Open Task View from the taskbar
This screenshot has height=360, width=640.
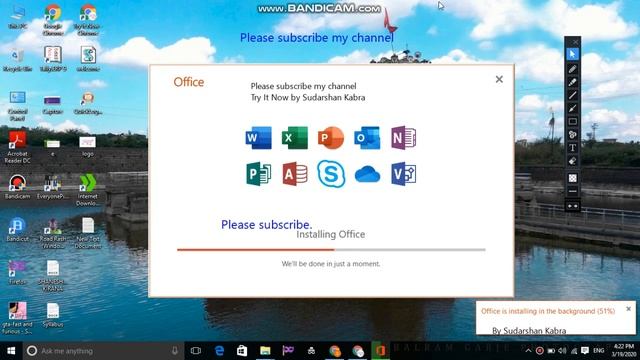click(x=196, y=351)
